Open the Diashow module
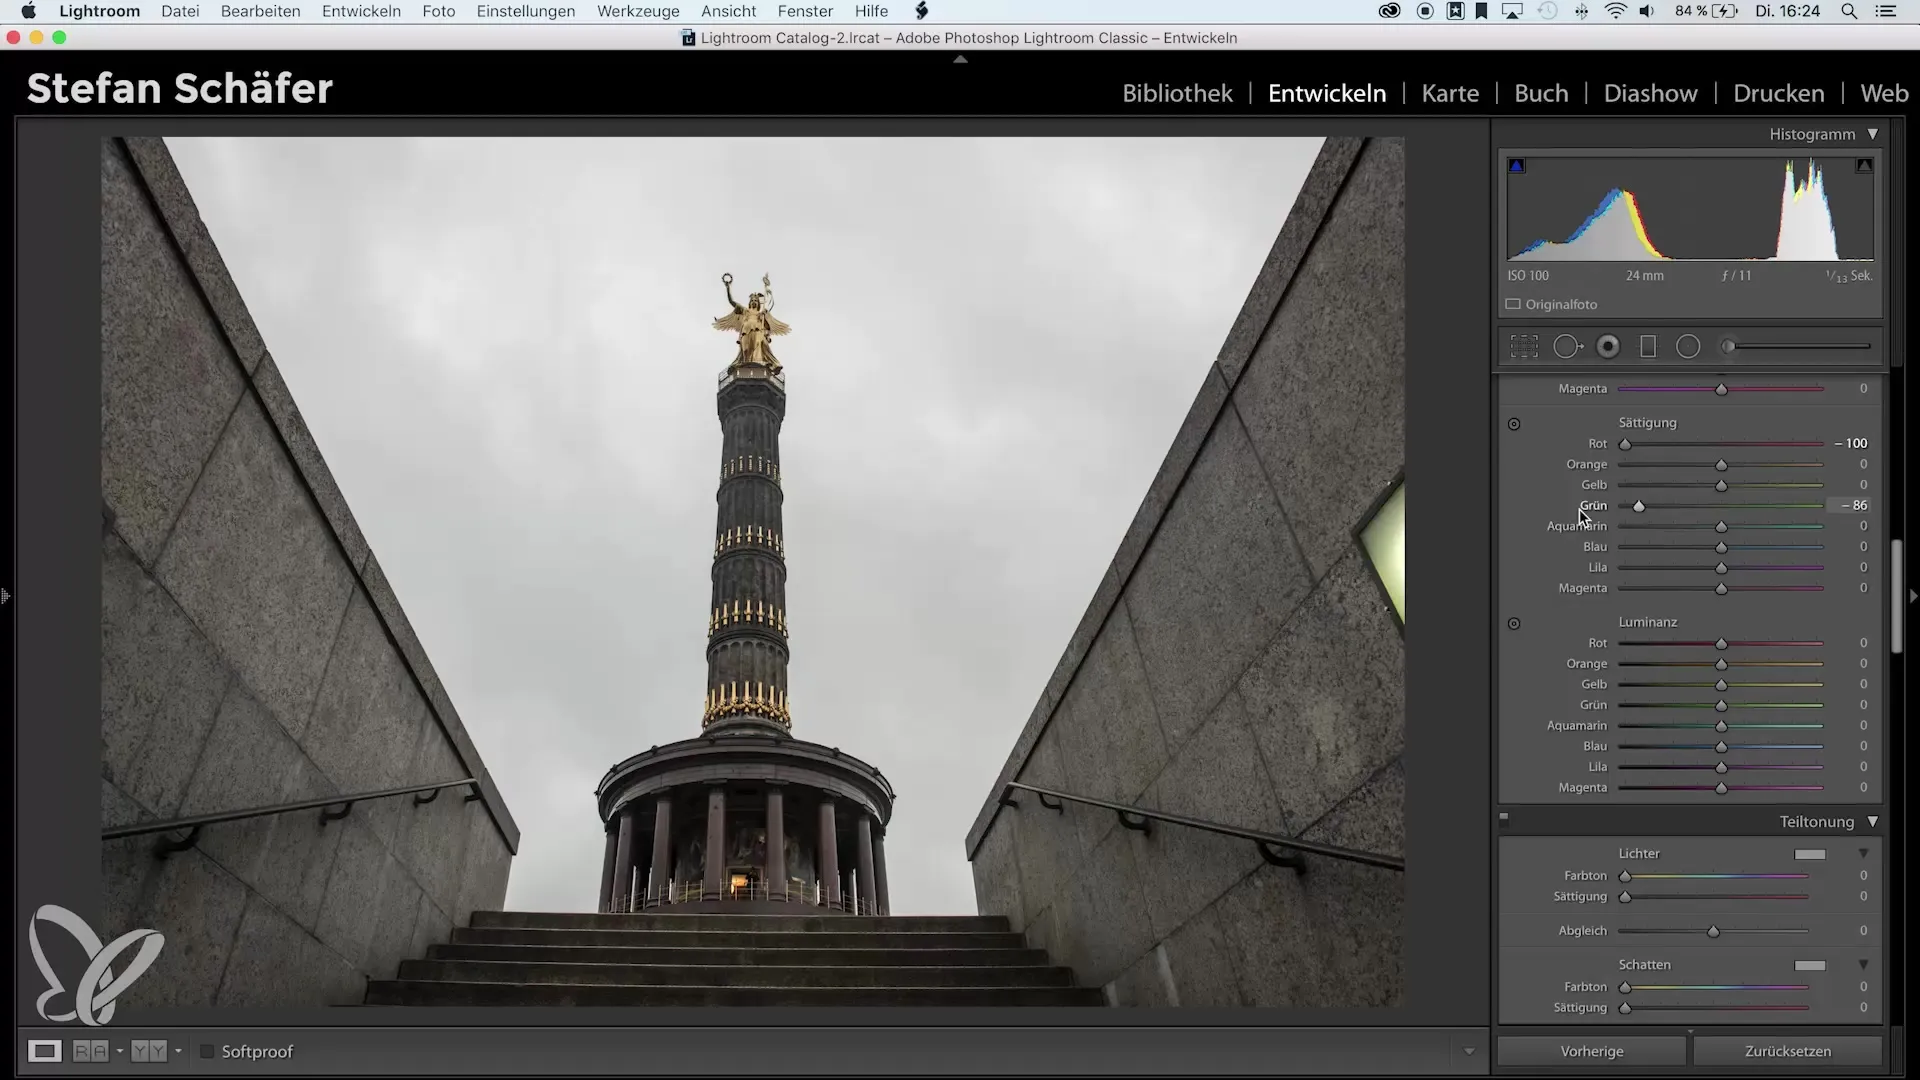The image size is (1920, 1080). pos(1650,93)
